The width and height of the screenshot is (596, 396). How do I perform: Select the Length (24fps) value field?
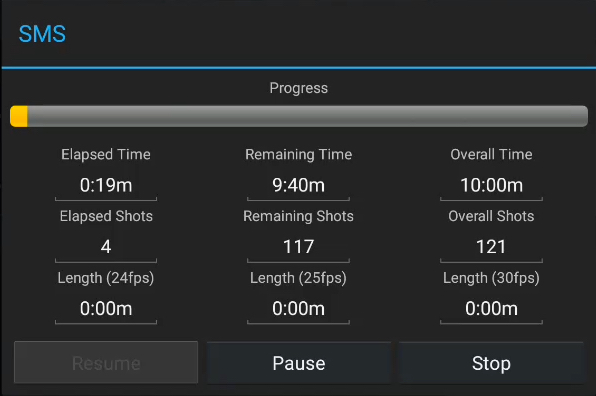click(x=106, y=309)
